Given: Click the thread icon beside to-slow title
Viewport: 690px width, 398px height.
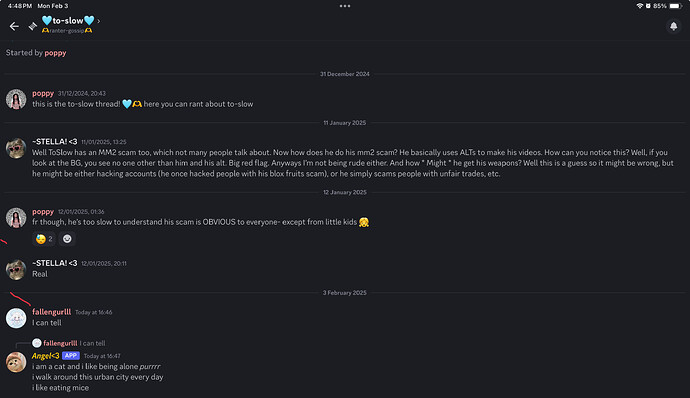Looking at the screenshot, I should (x=33, y=26).
